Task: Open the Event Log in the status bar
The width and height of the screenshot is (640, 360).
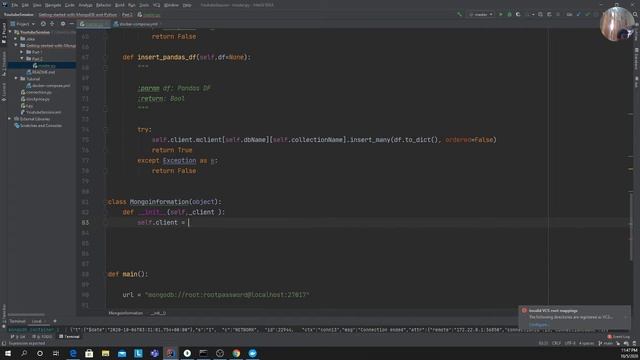Action: point(618,337)
